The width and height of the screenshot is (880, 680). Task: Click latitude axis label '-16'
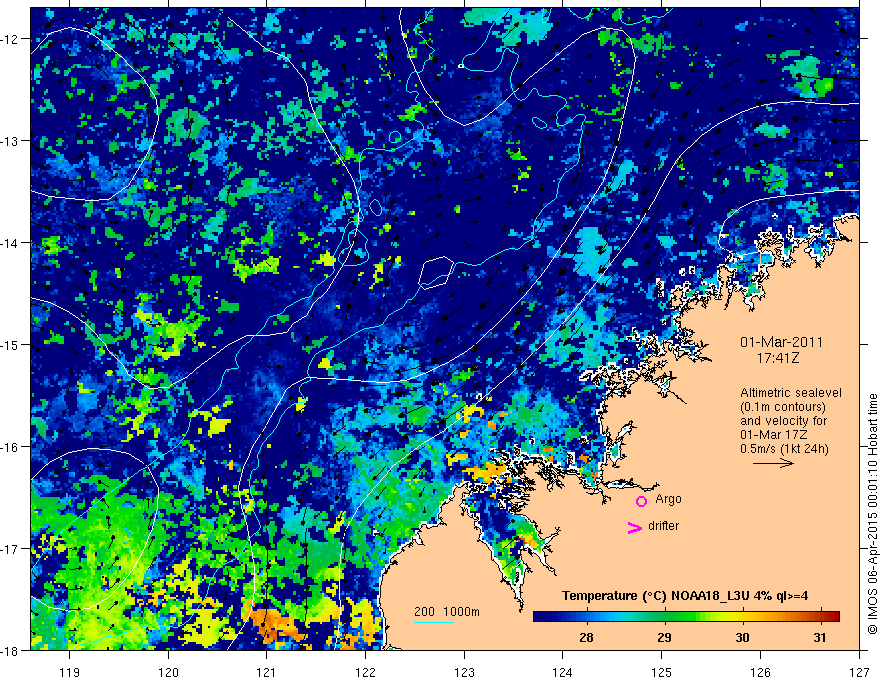[x=11, y=447]
